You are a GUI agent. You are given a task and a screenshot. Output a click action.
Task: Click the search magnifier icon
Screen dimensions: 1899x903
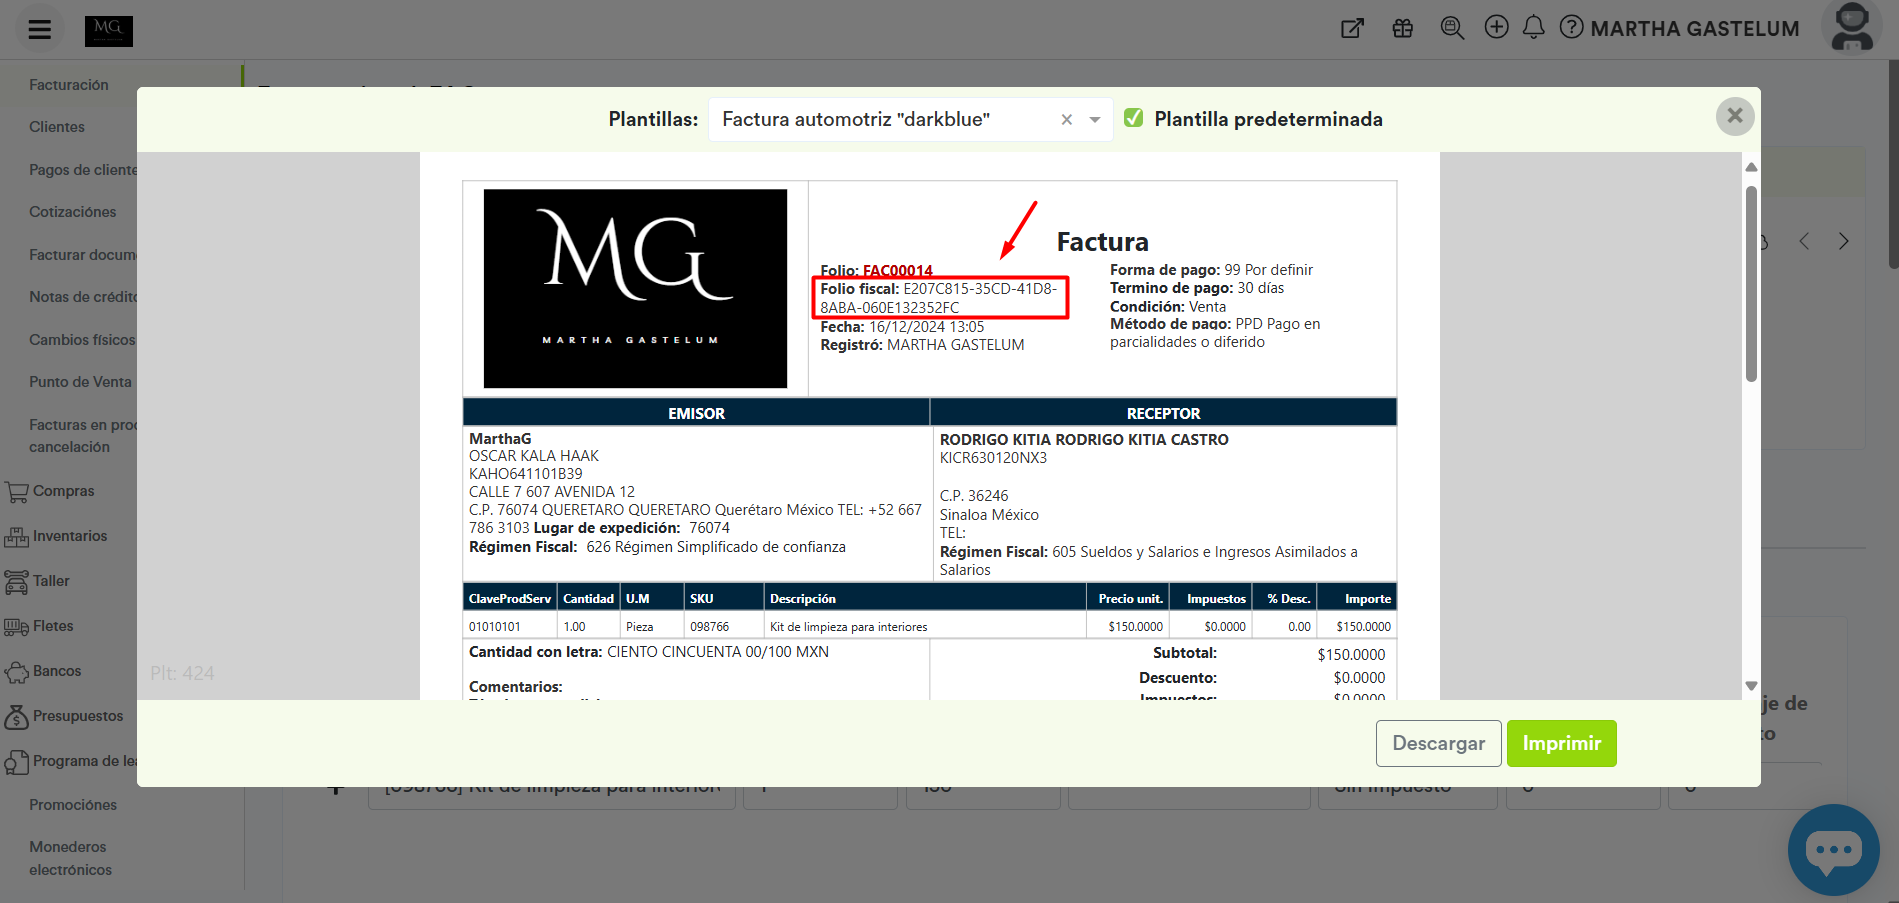[x=1452, y=28]
